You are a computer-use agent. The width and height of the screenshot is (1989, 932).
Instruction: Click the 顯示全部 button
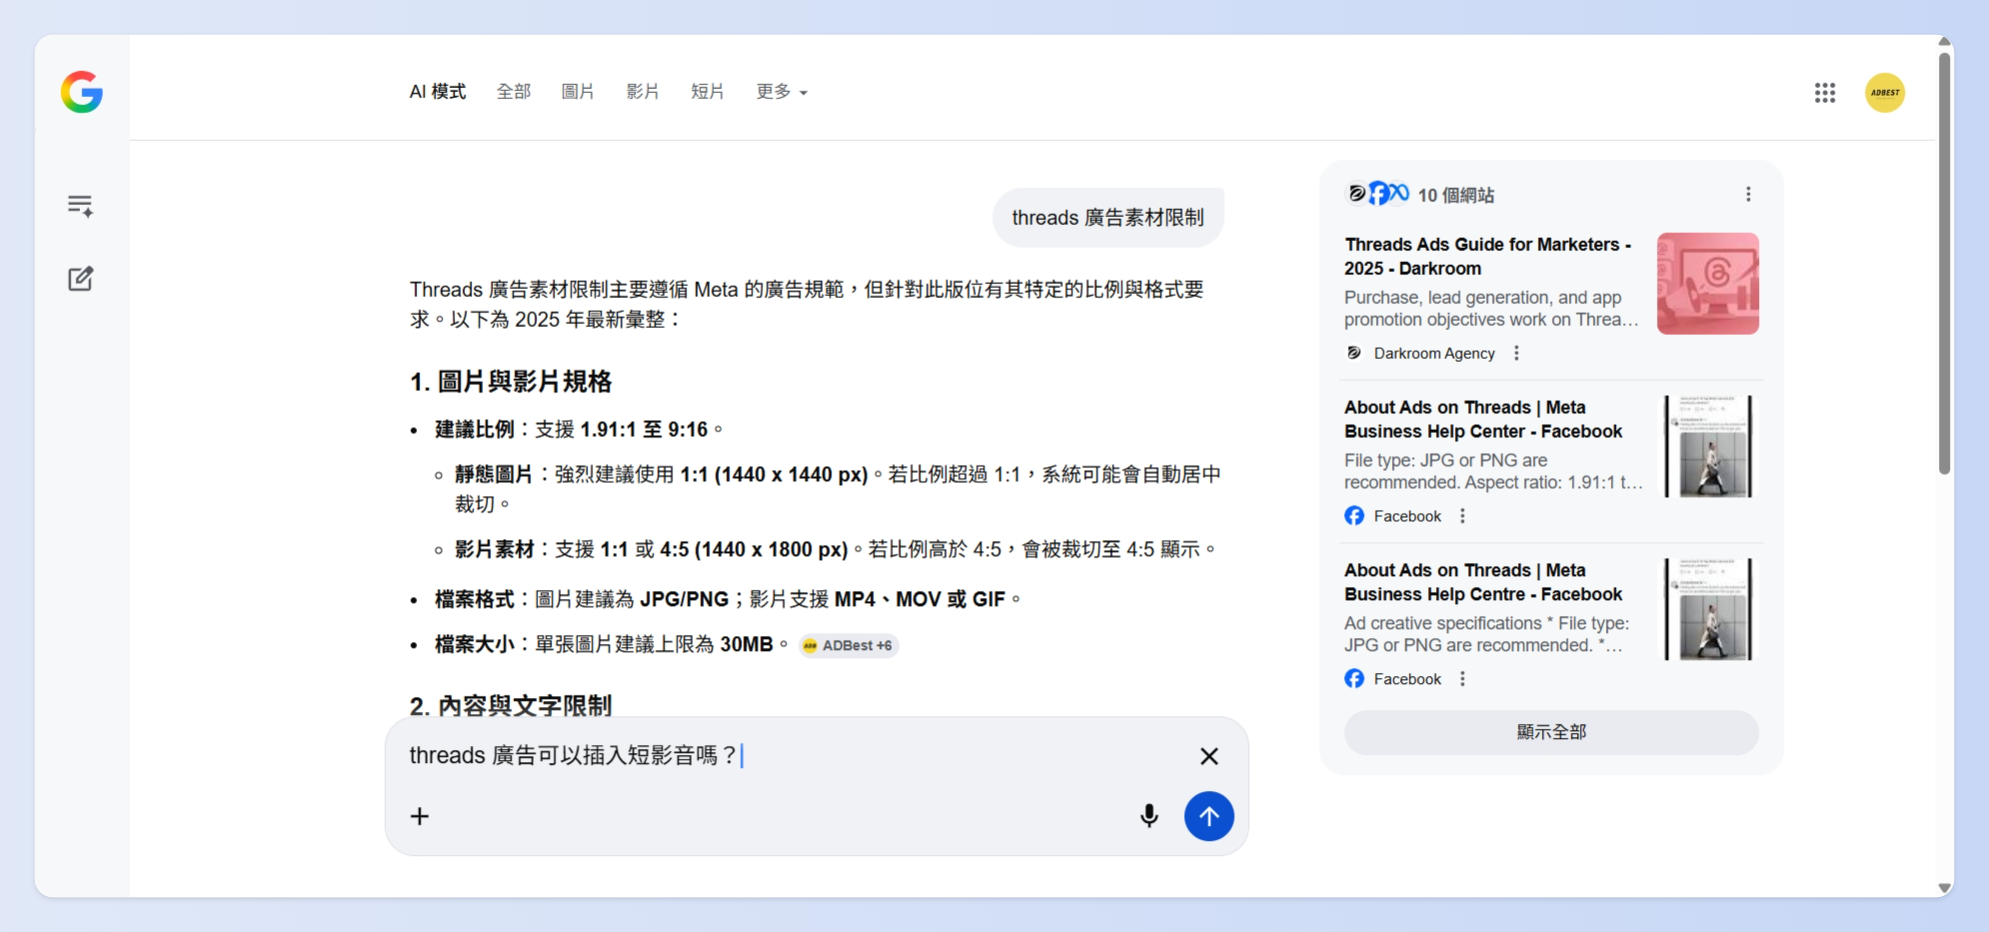pos(1551,731)
